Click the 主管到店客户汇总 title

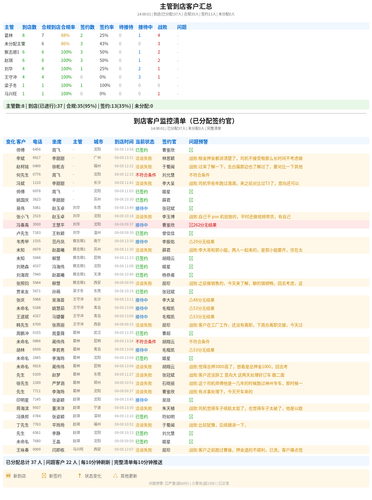tap(186, 6)
